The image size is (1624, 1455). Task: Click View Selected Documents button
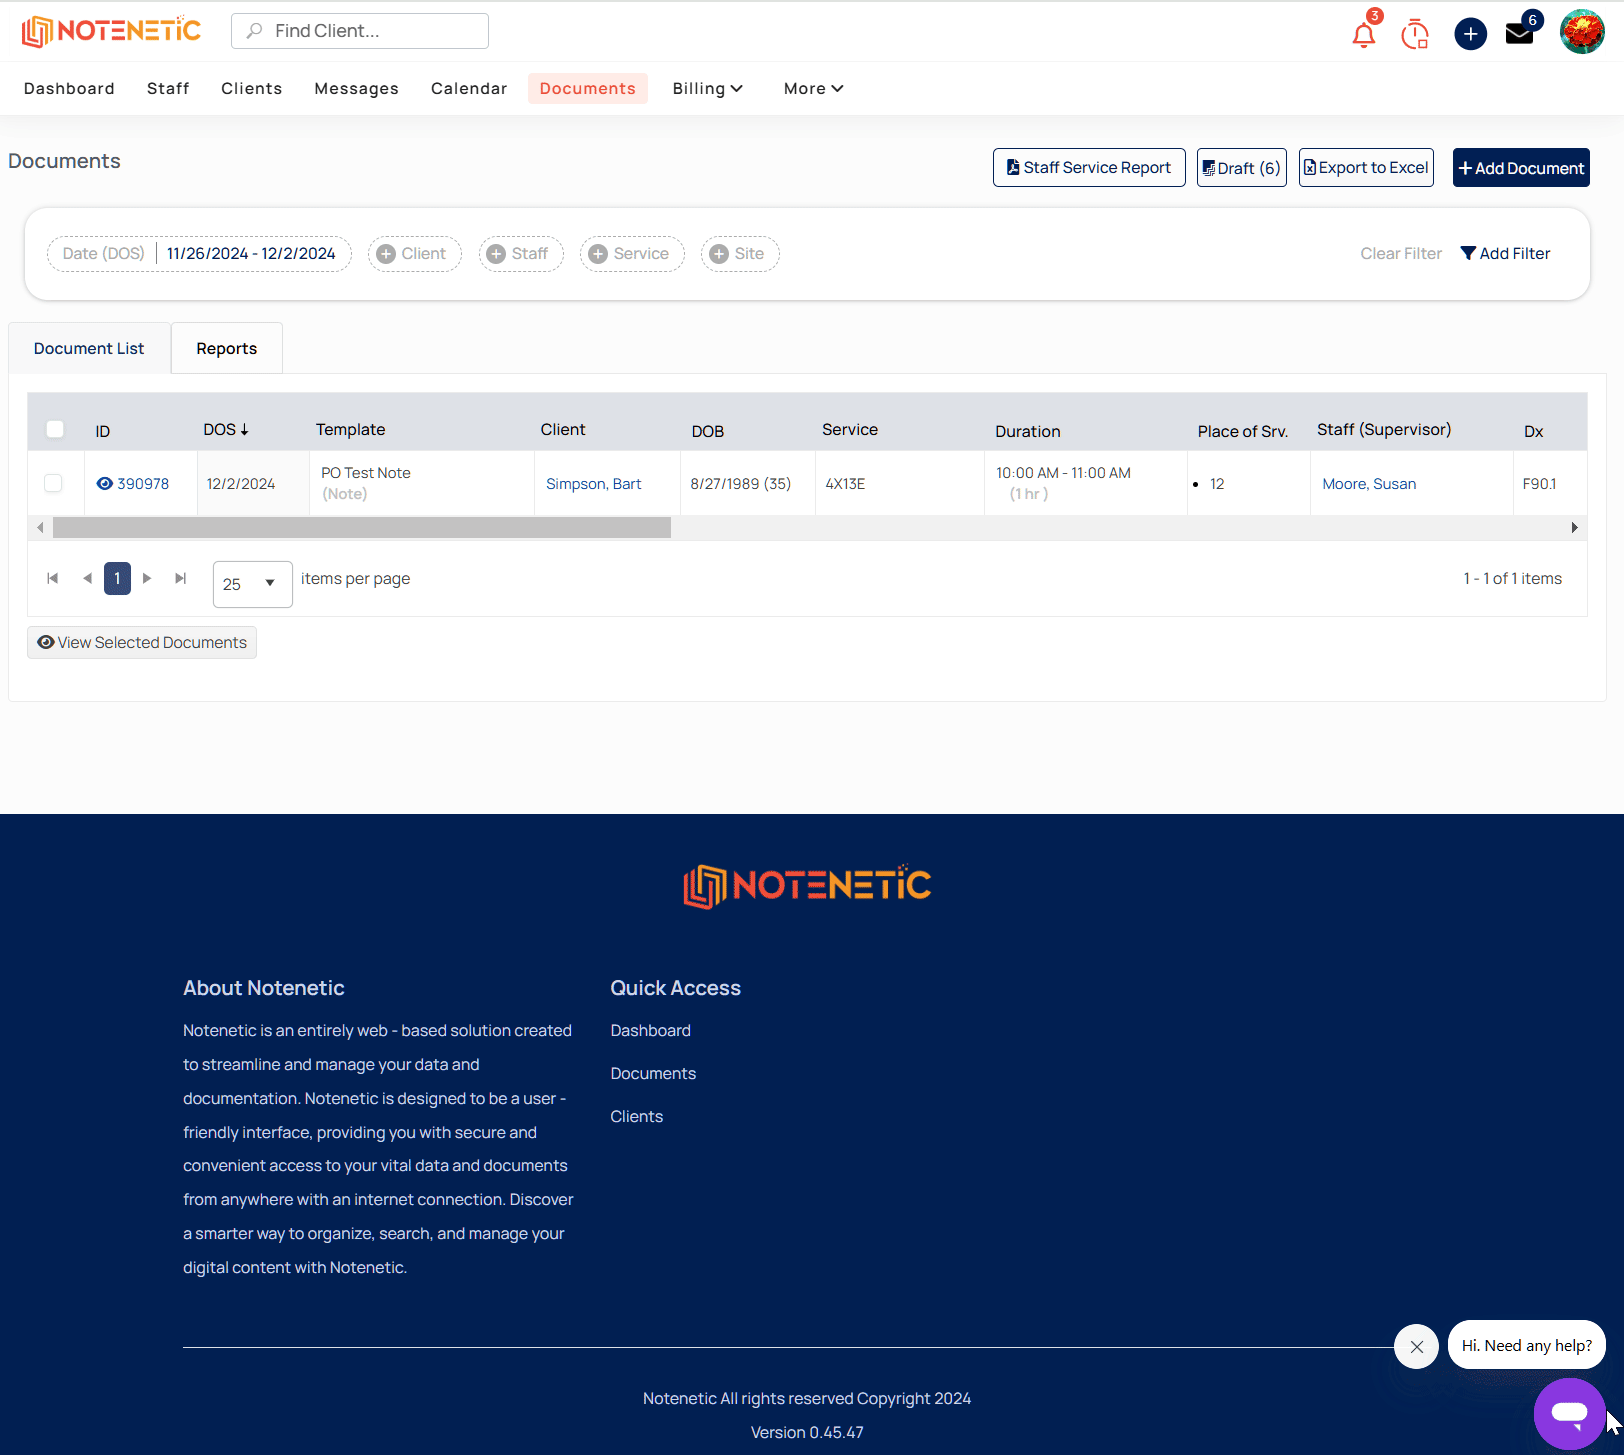click(x=142, y=643)
